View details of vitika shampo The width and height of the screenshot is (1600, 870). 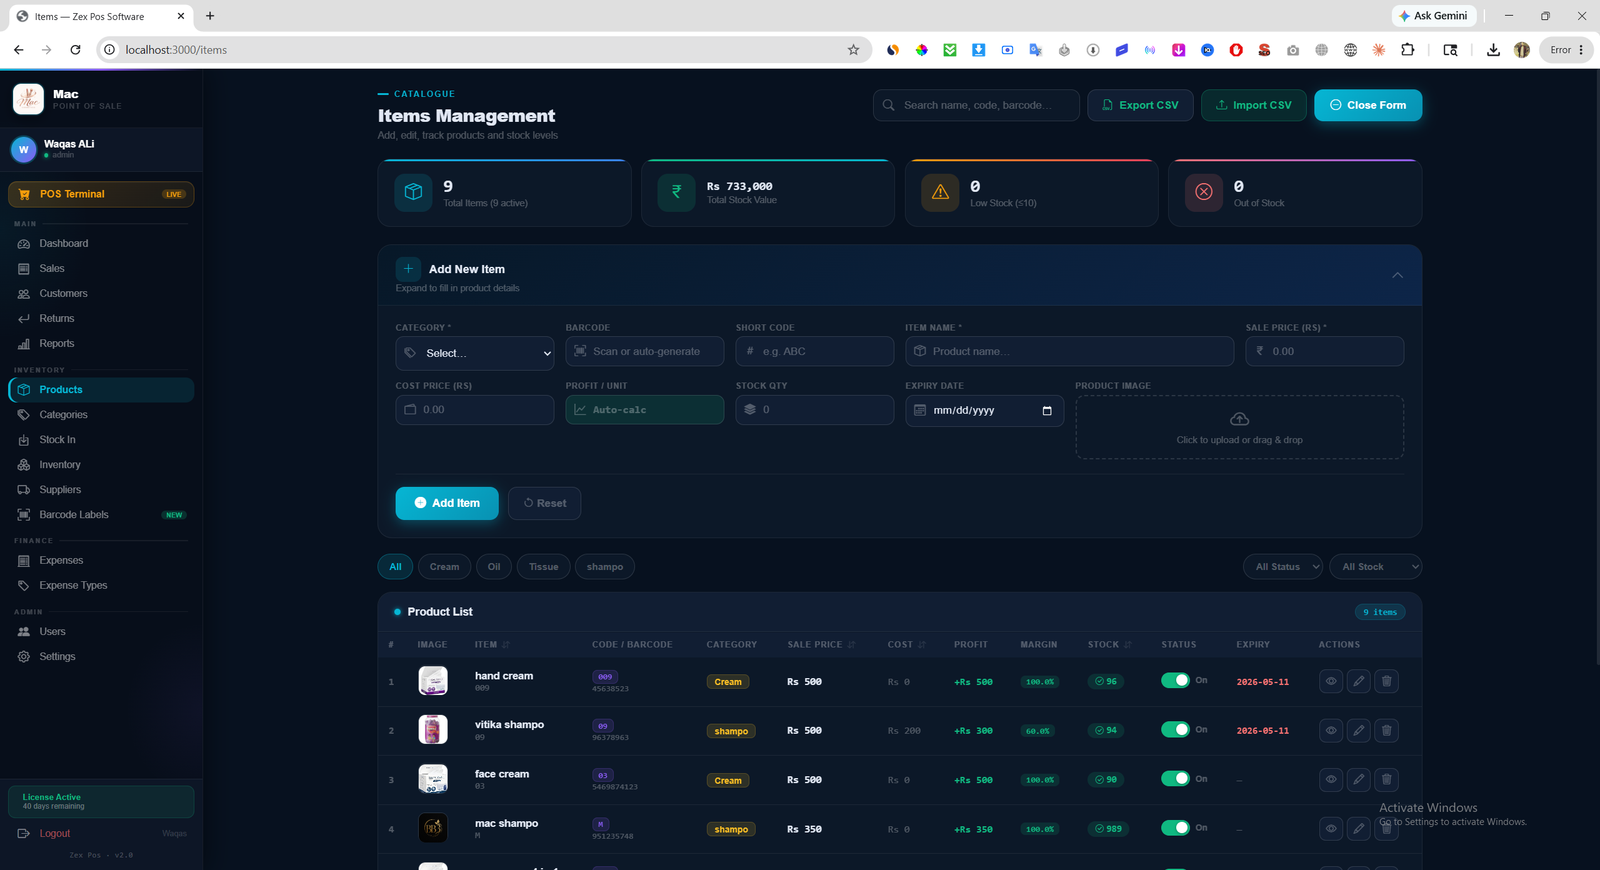[x=1331, y=730]
